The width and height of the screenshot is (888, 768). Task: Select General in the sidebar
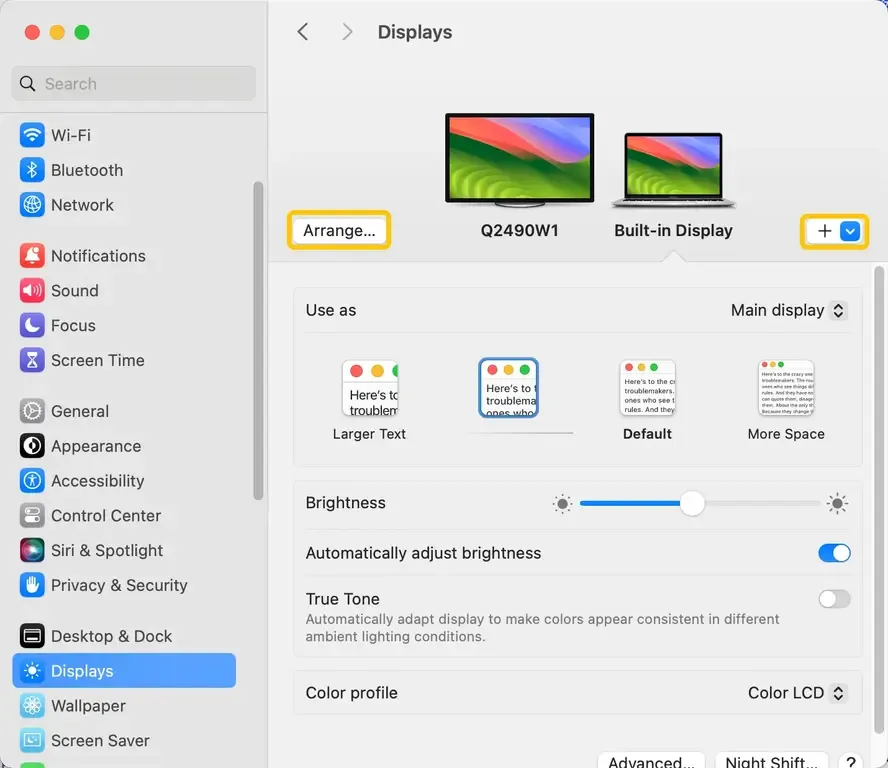click(123, 411)
